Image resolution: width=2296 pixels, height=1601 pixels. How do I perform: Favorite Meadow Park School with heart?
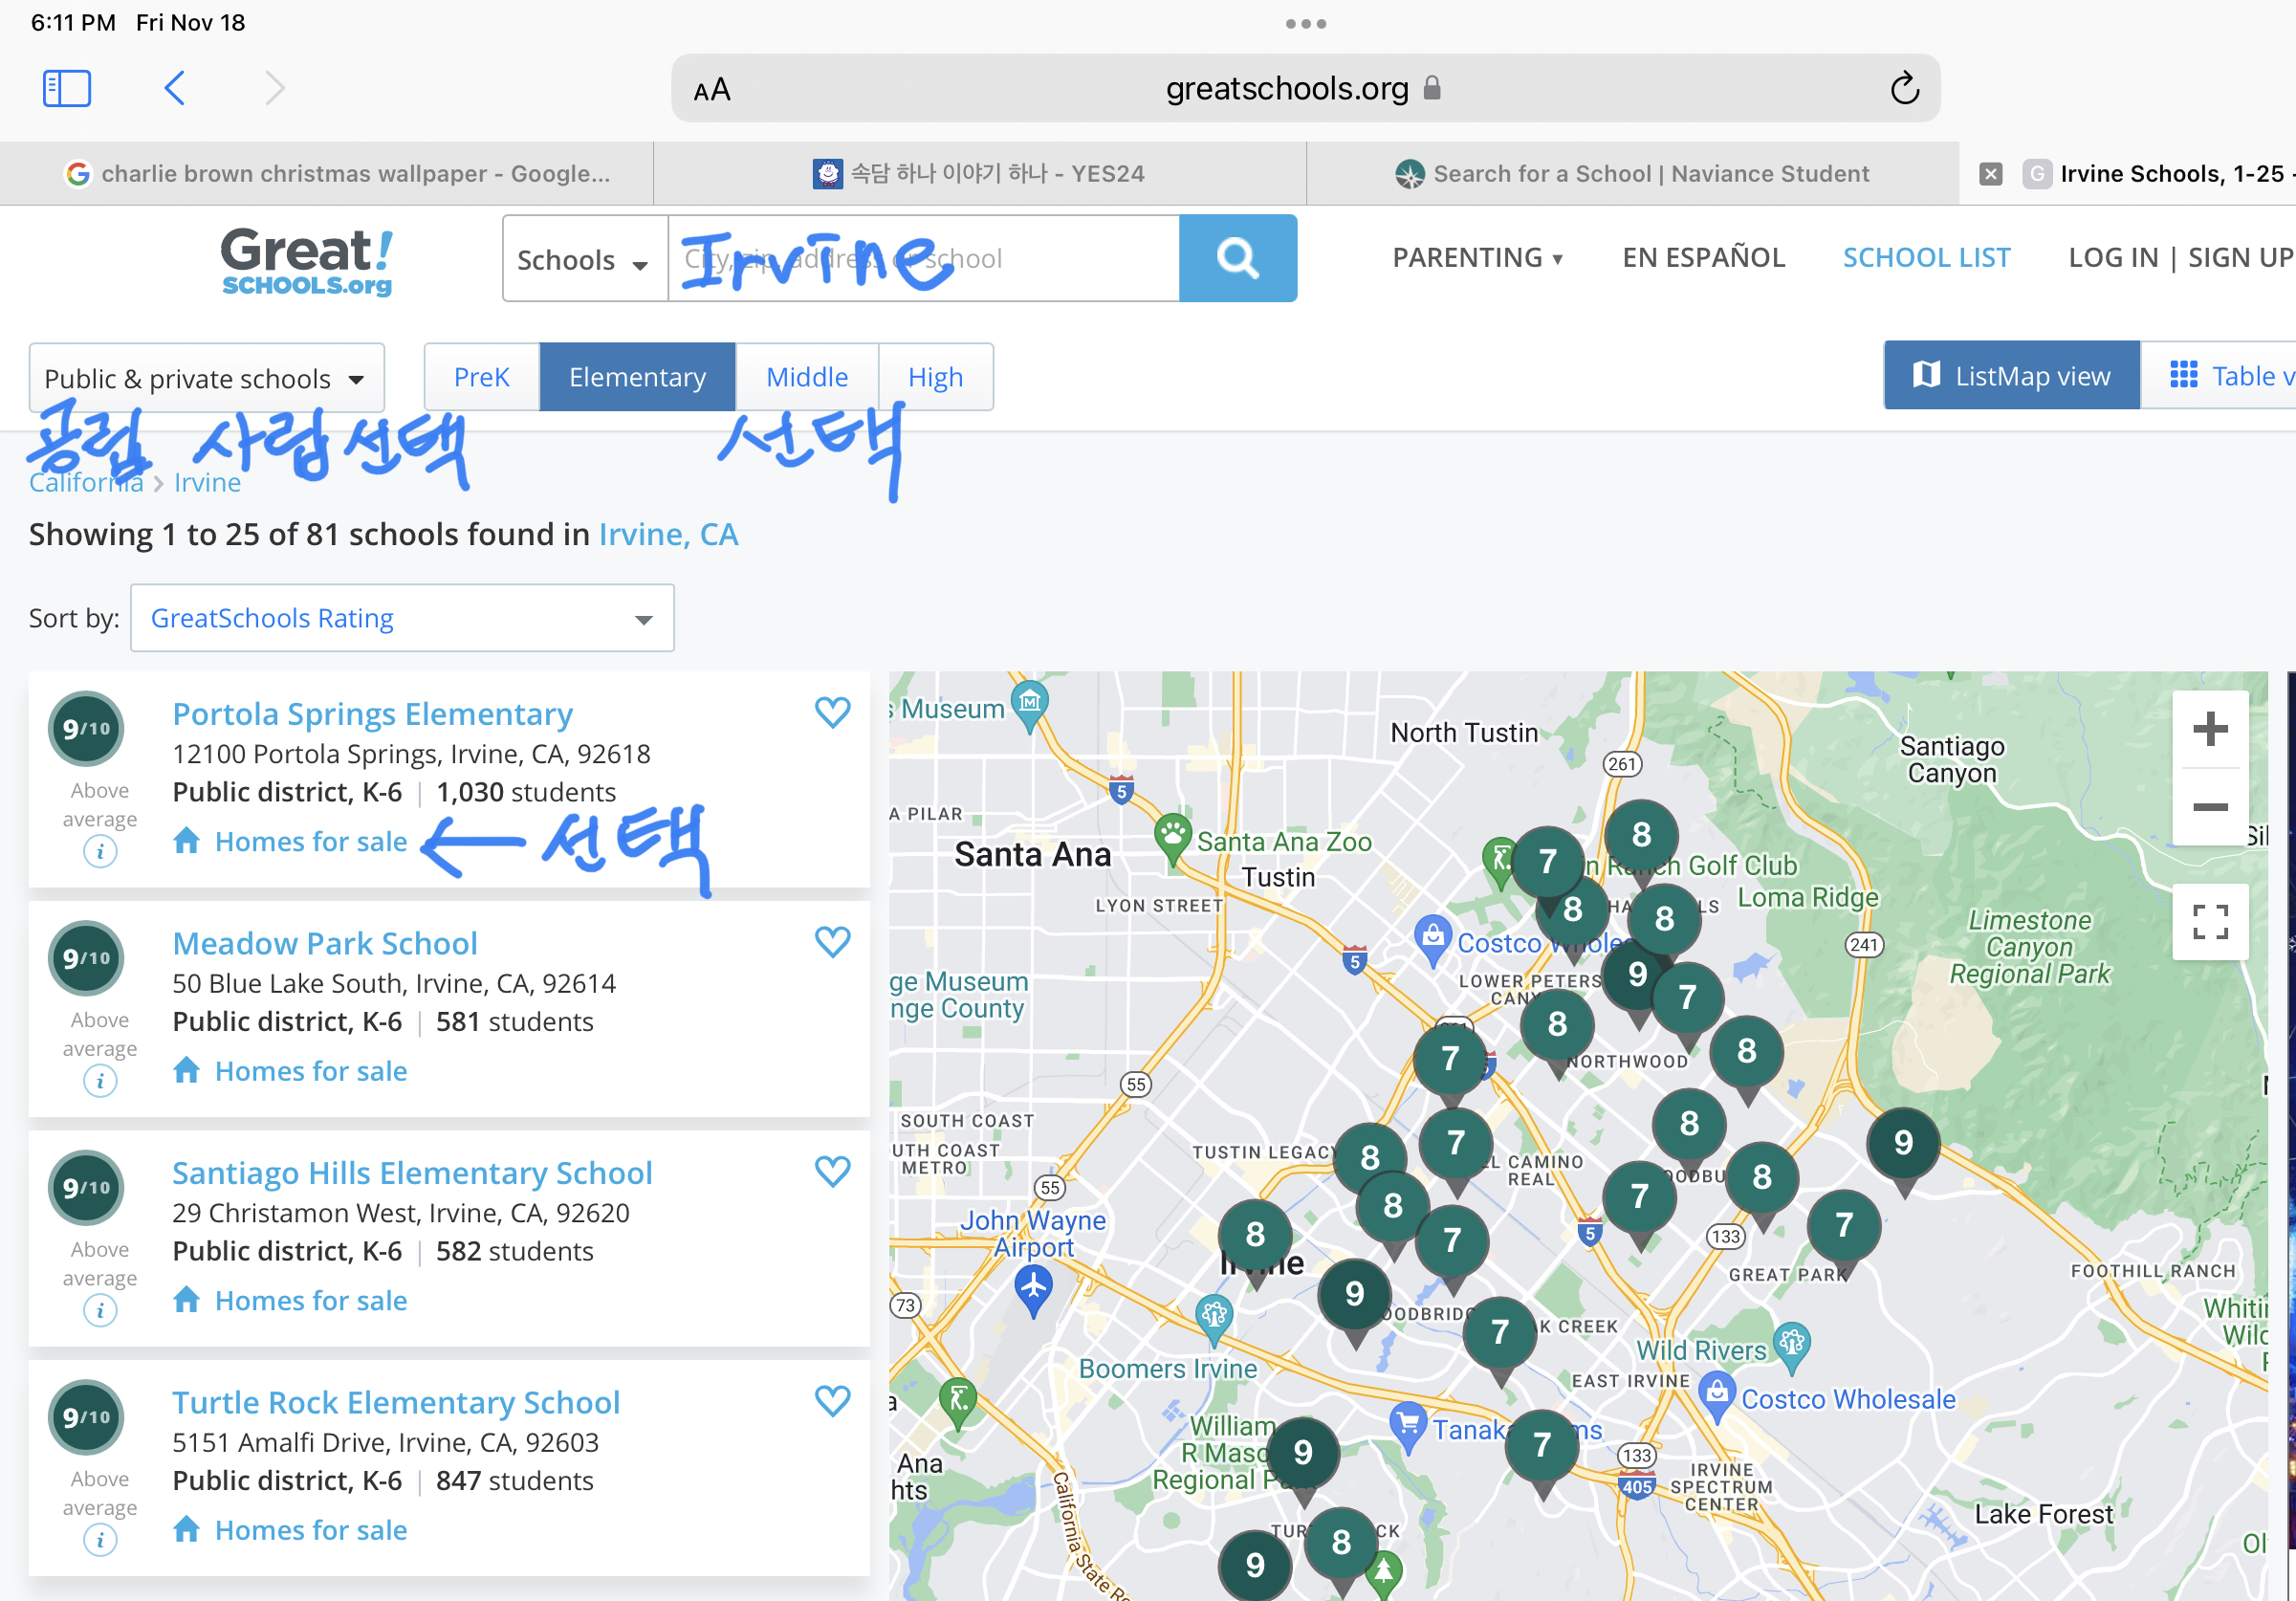click(832, 941)
